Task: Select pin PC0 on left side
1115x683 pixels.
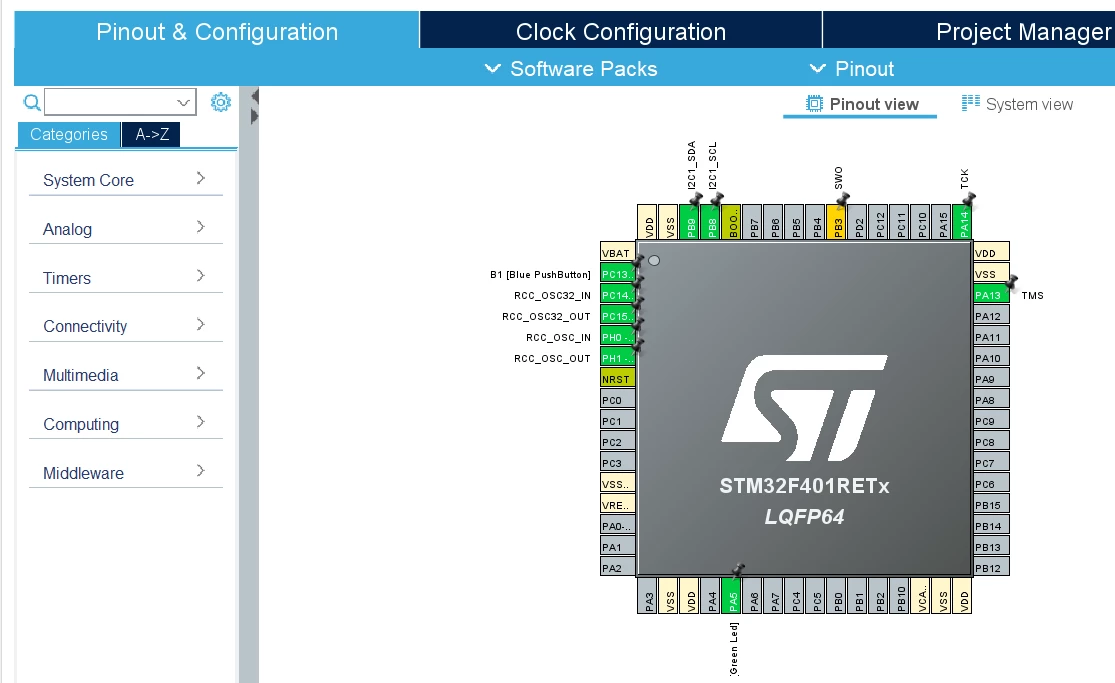Action: click(x=617, y=400)
